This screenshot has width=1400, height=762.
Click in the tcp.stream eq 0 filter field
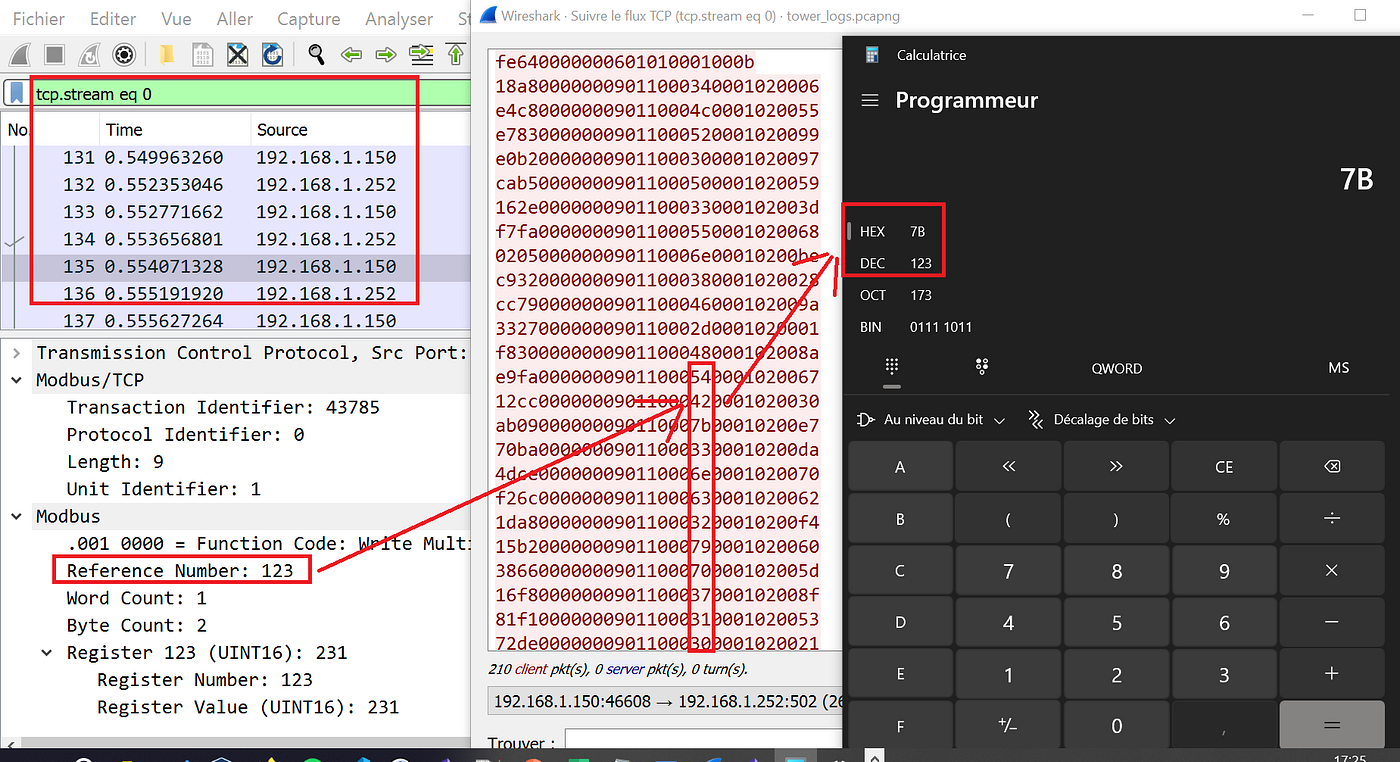pyautogui.click(x=248, y=94)
